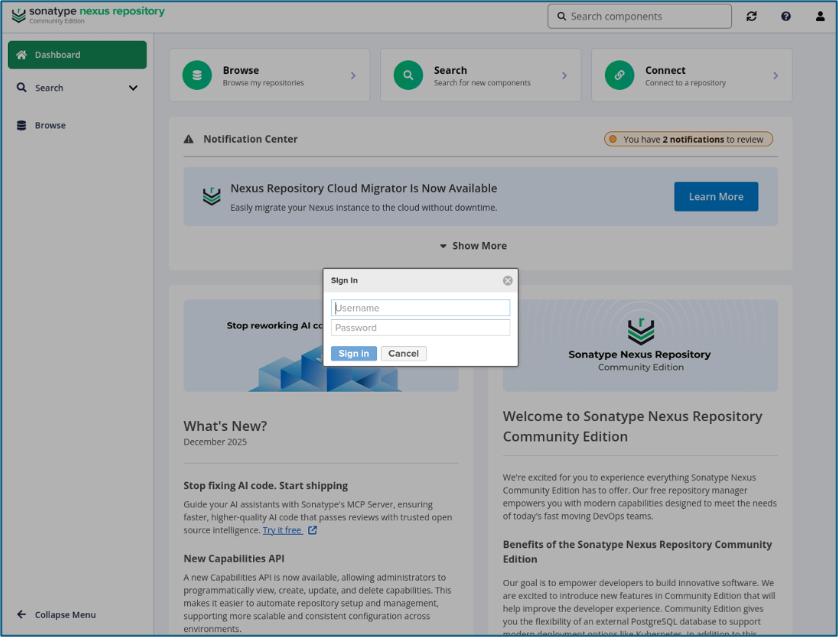The height and width of the screenshot is (638, 838).
Task: Click the green Browse database icon
Action: [197, 75]
